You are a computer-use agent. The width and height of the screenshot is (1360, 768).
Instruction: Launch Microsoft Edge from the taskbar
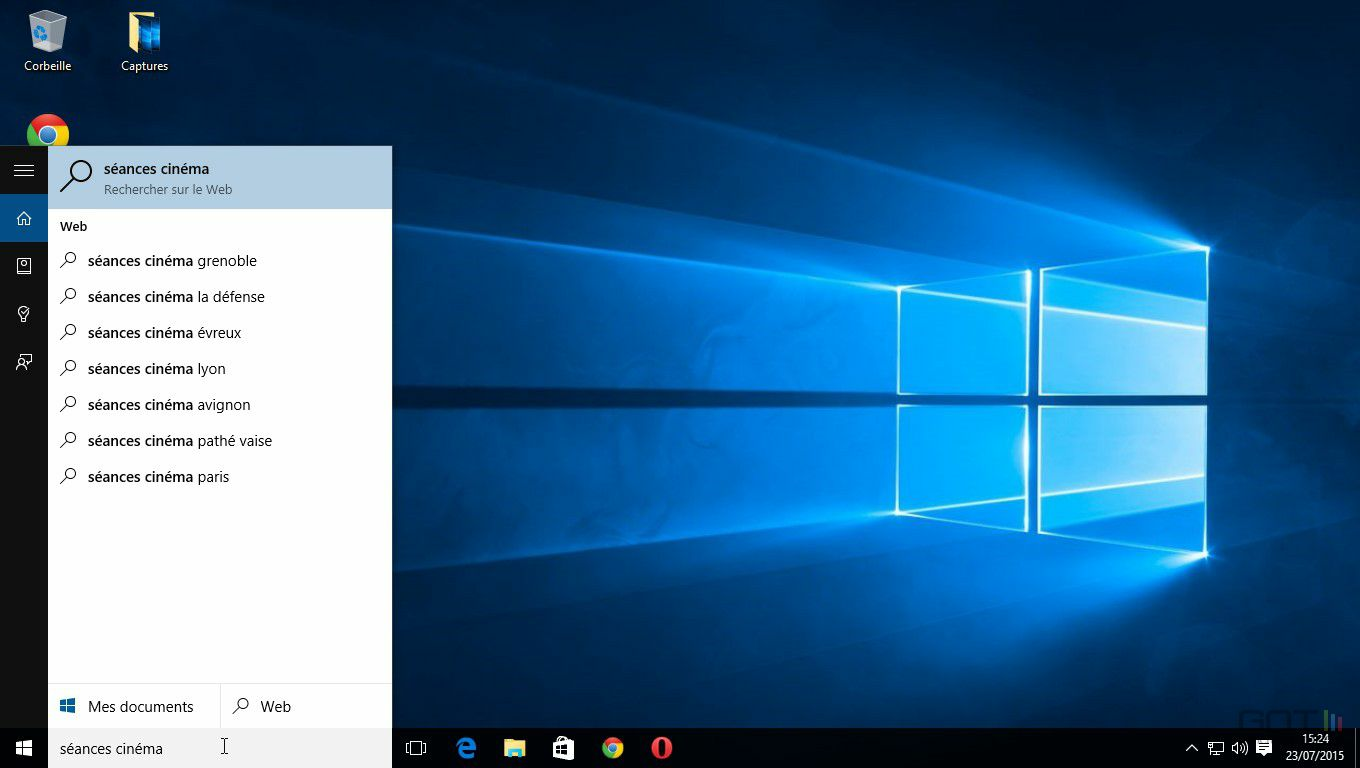[x=466, y=748]
